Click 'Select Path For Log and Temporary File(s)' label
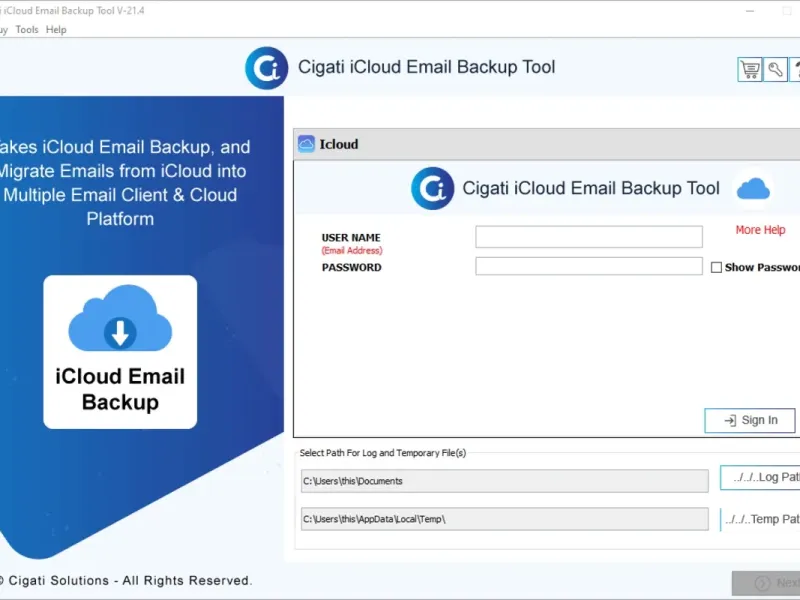 [x=383, y=453]
